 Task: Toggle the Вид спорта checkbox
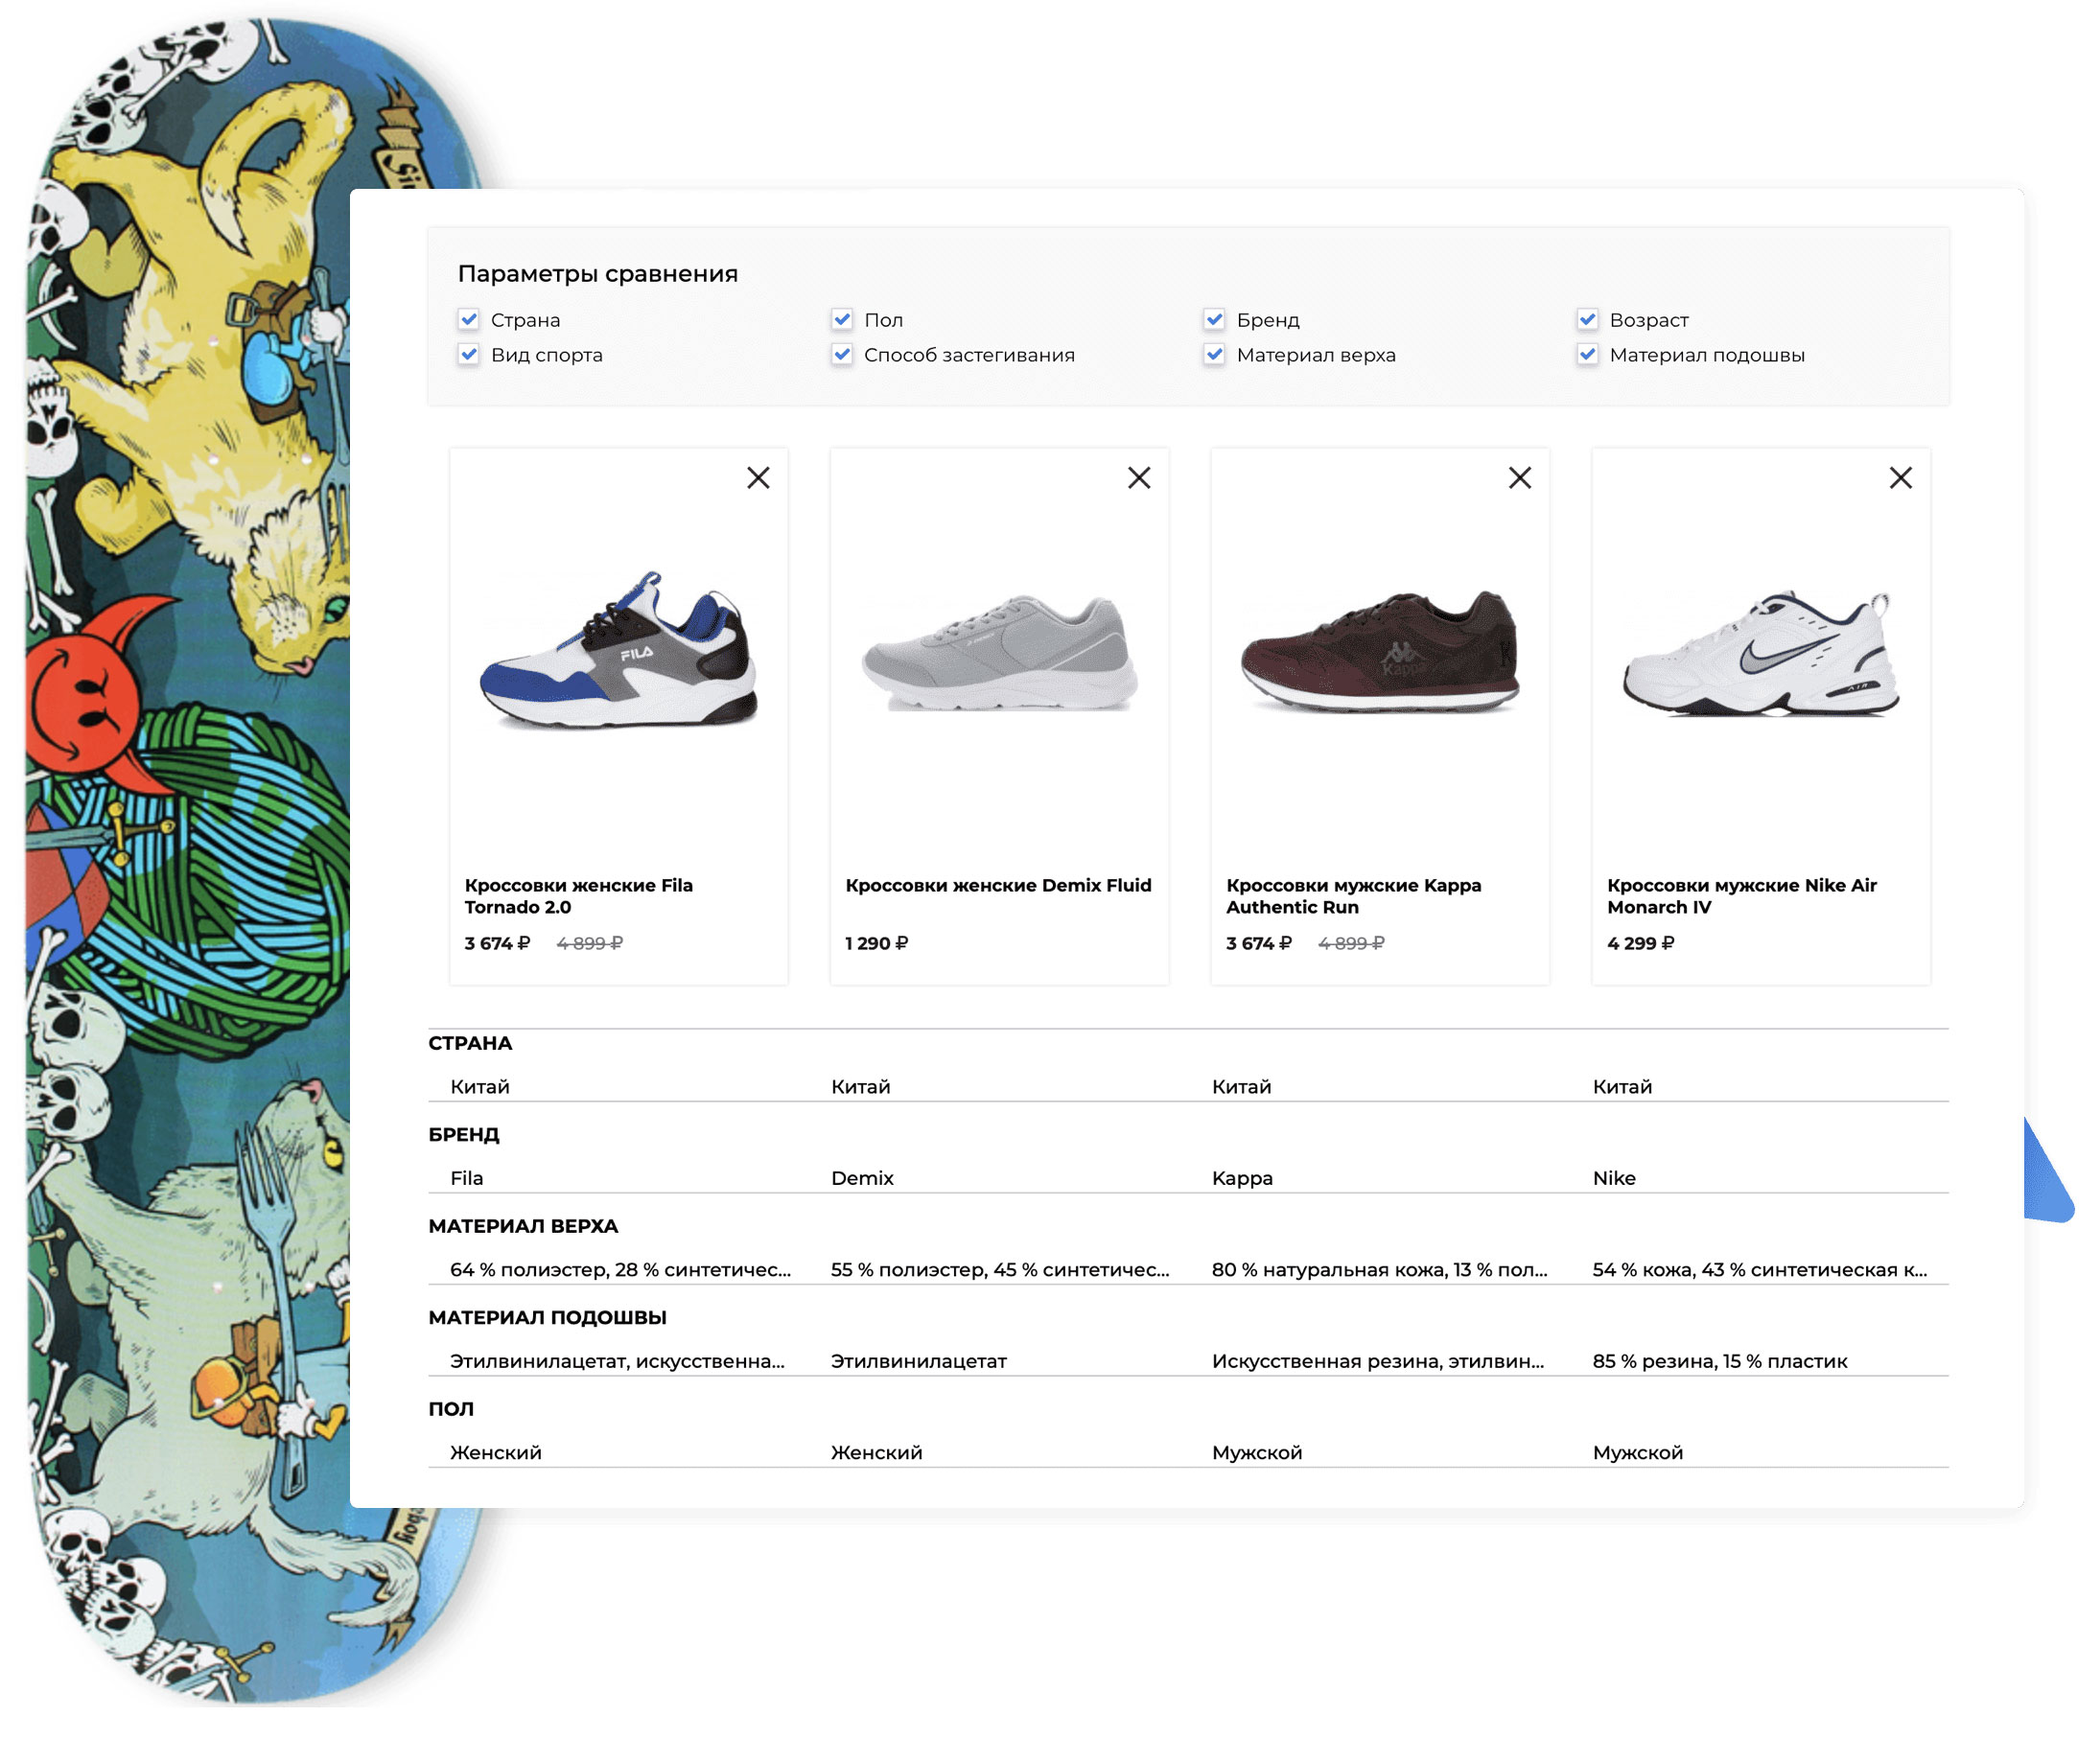point(468,355)
